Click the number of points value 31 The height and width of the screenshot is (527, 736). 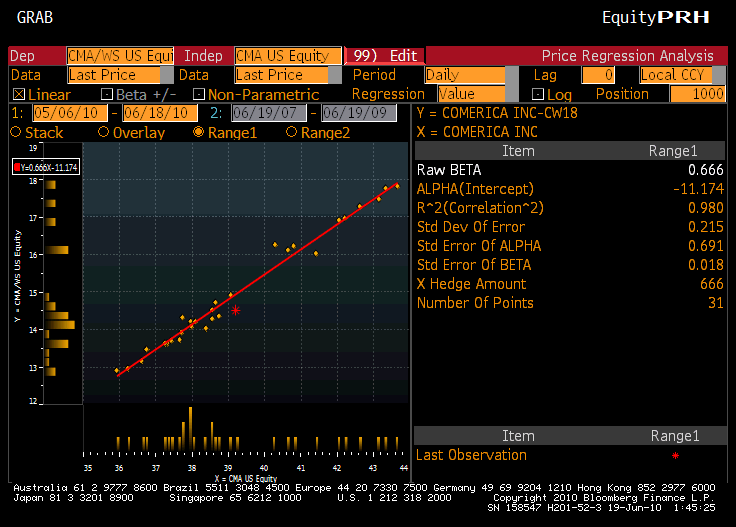(716, 303)
